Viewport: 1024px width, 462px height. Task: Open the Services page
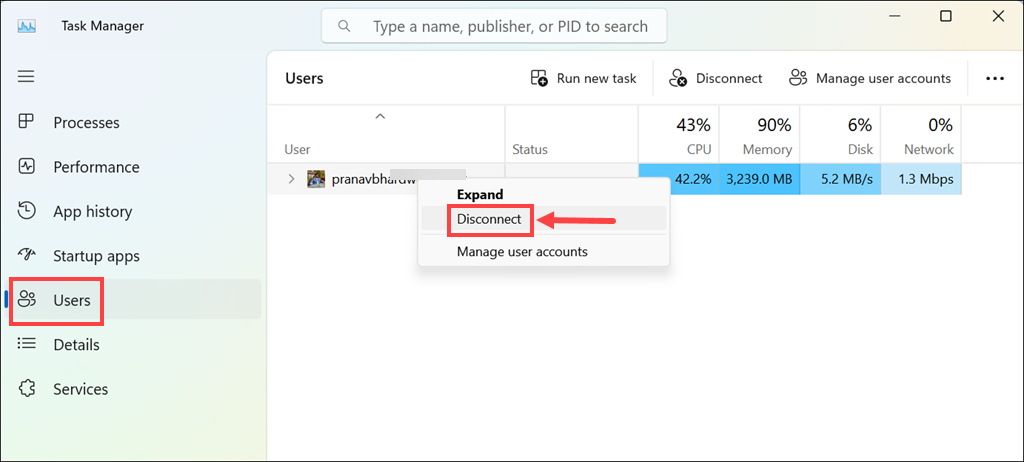click(80, 389)
